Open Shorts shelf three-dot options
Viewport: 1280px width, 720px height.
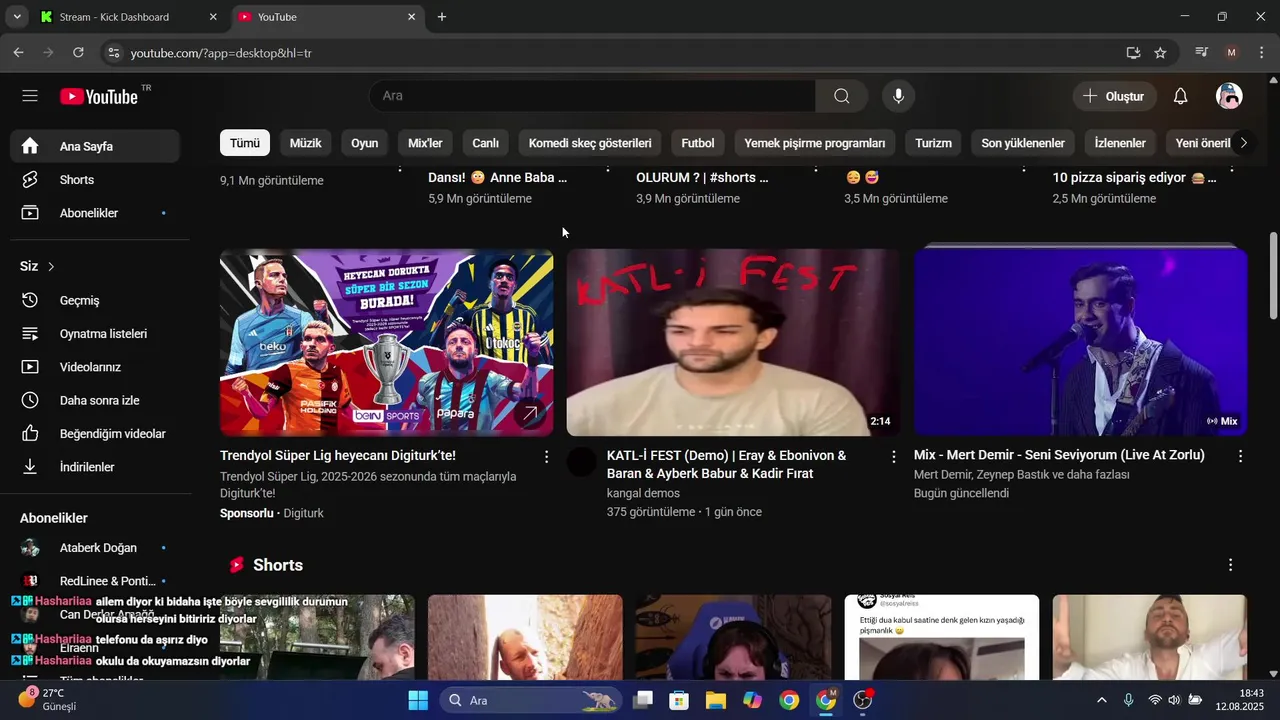1230,565
